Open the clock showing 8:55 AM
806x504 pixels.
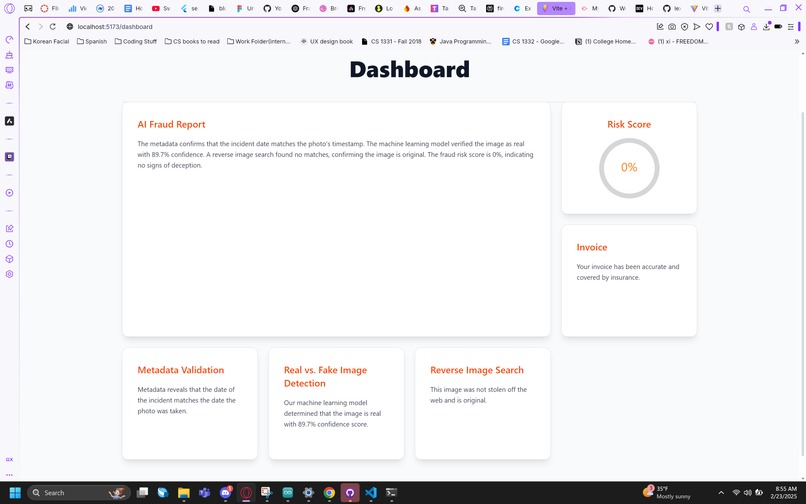(785, 493)
